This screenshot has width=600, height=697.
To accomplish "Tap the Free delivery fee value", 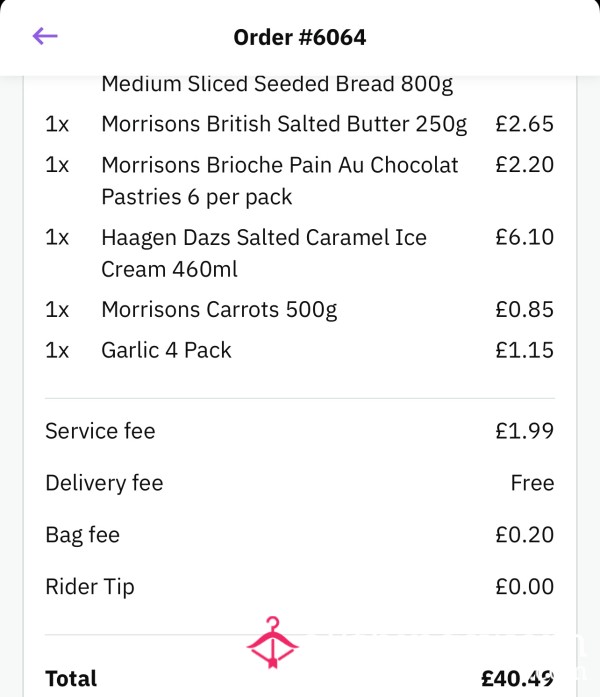I will click(532, 483).
